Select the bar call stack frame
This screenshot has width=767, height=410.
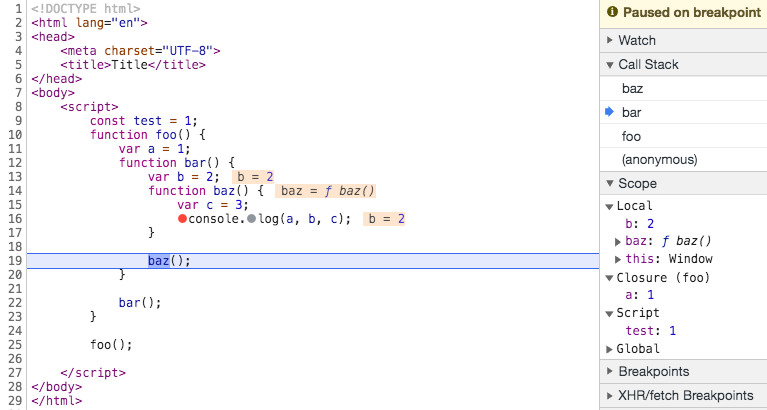click(683, 113)
